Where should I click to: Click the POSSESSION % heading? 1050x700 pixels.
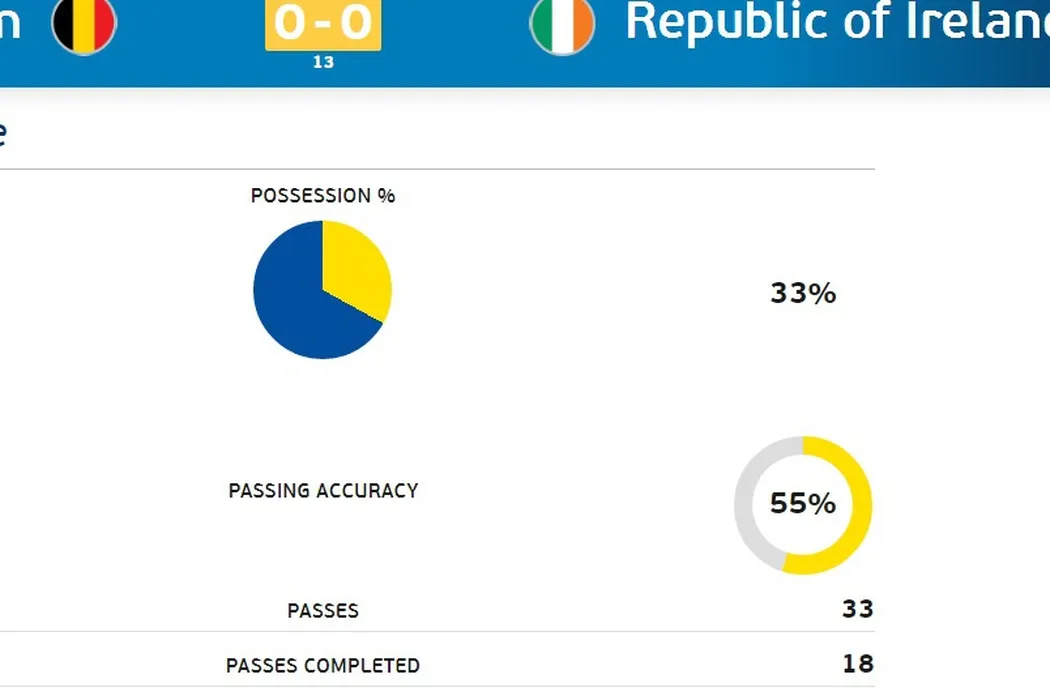pos(323,196)
